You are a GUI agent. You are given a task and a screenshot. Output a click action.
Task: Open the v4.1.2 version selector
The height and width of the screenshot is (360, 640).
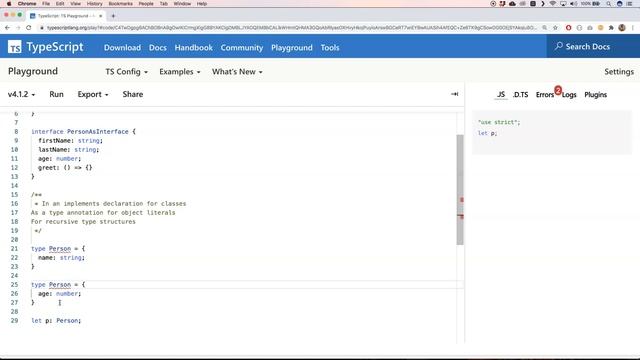[21, 94]
